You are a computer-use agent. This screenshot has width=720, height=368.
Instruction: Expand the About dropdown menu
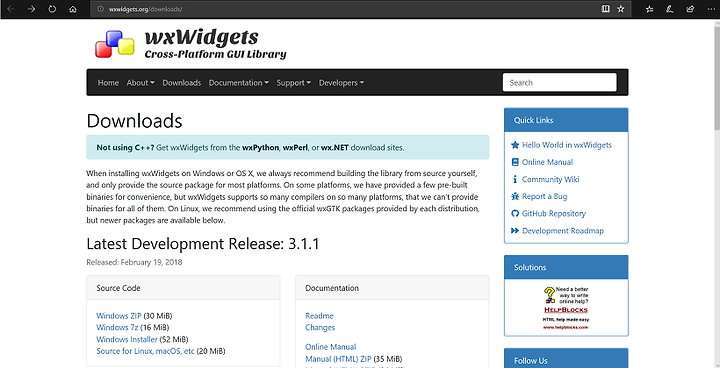click(140, 83)
